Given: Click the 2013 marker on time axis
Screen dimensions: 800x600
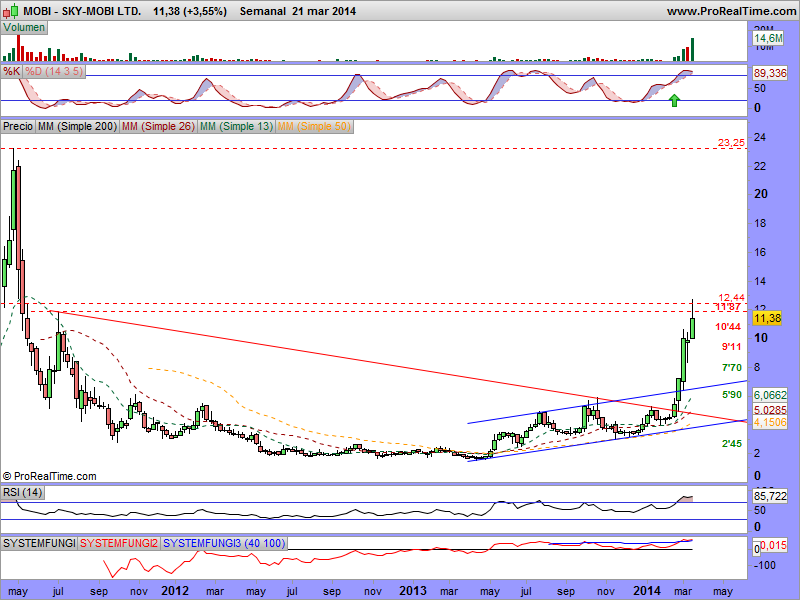Looking at the screenshot, I should 409,590.
